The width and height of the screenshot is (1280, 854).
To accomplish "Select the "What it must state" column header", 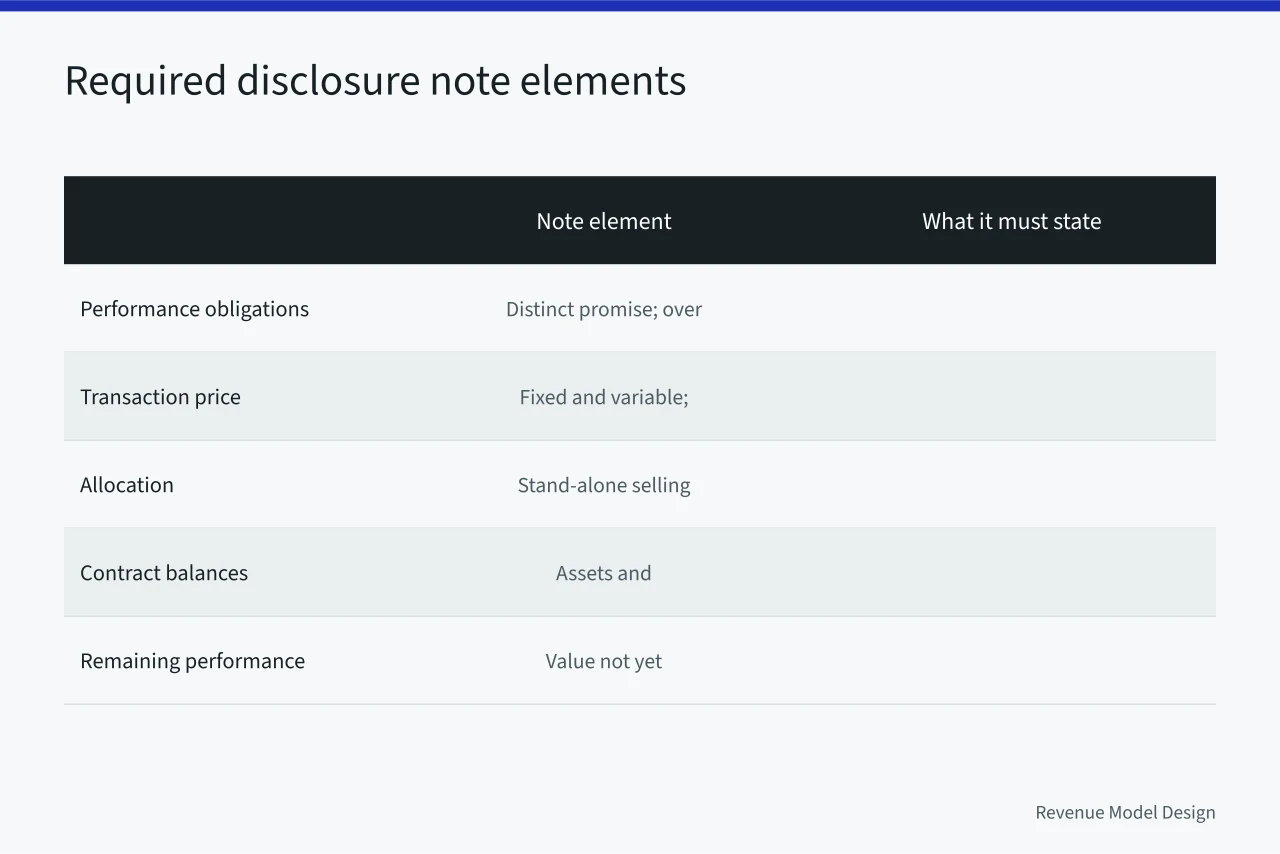I will [x=1012, y=221].
